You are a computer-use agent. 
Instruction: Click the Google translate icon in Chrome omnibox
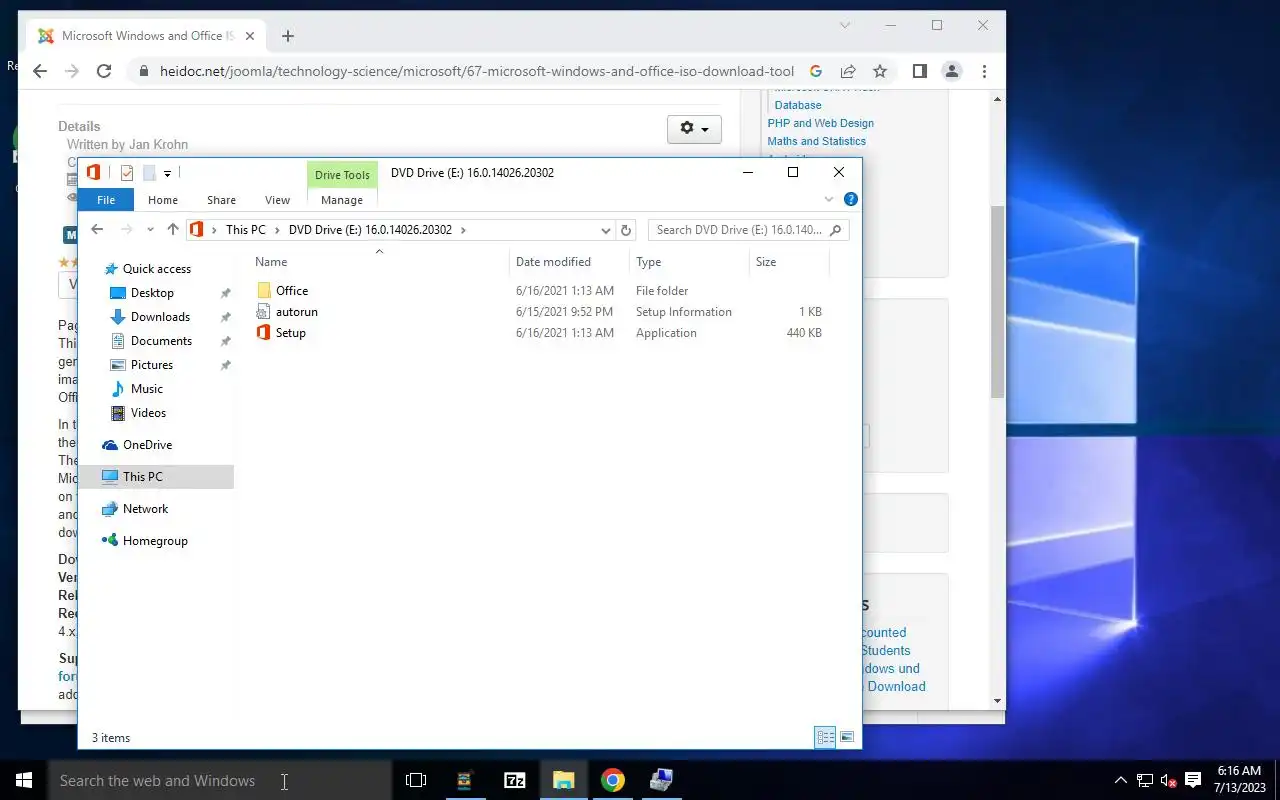point(816,71)
